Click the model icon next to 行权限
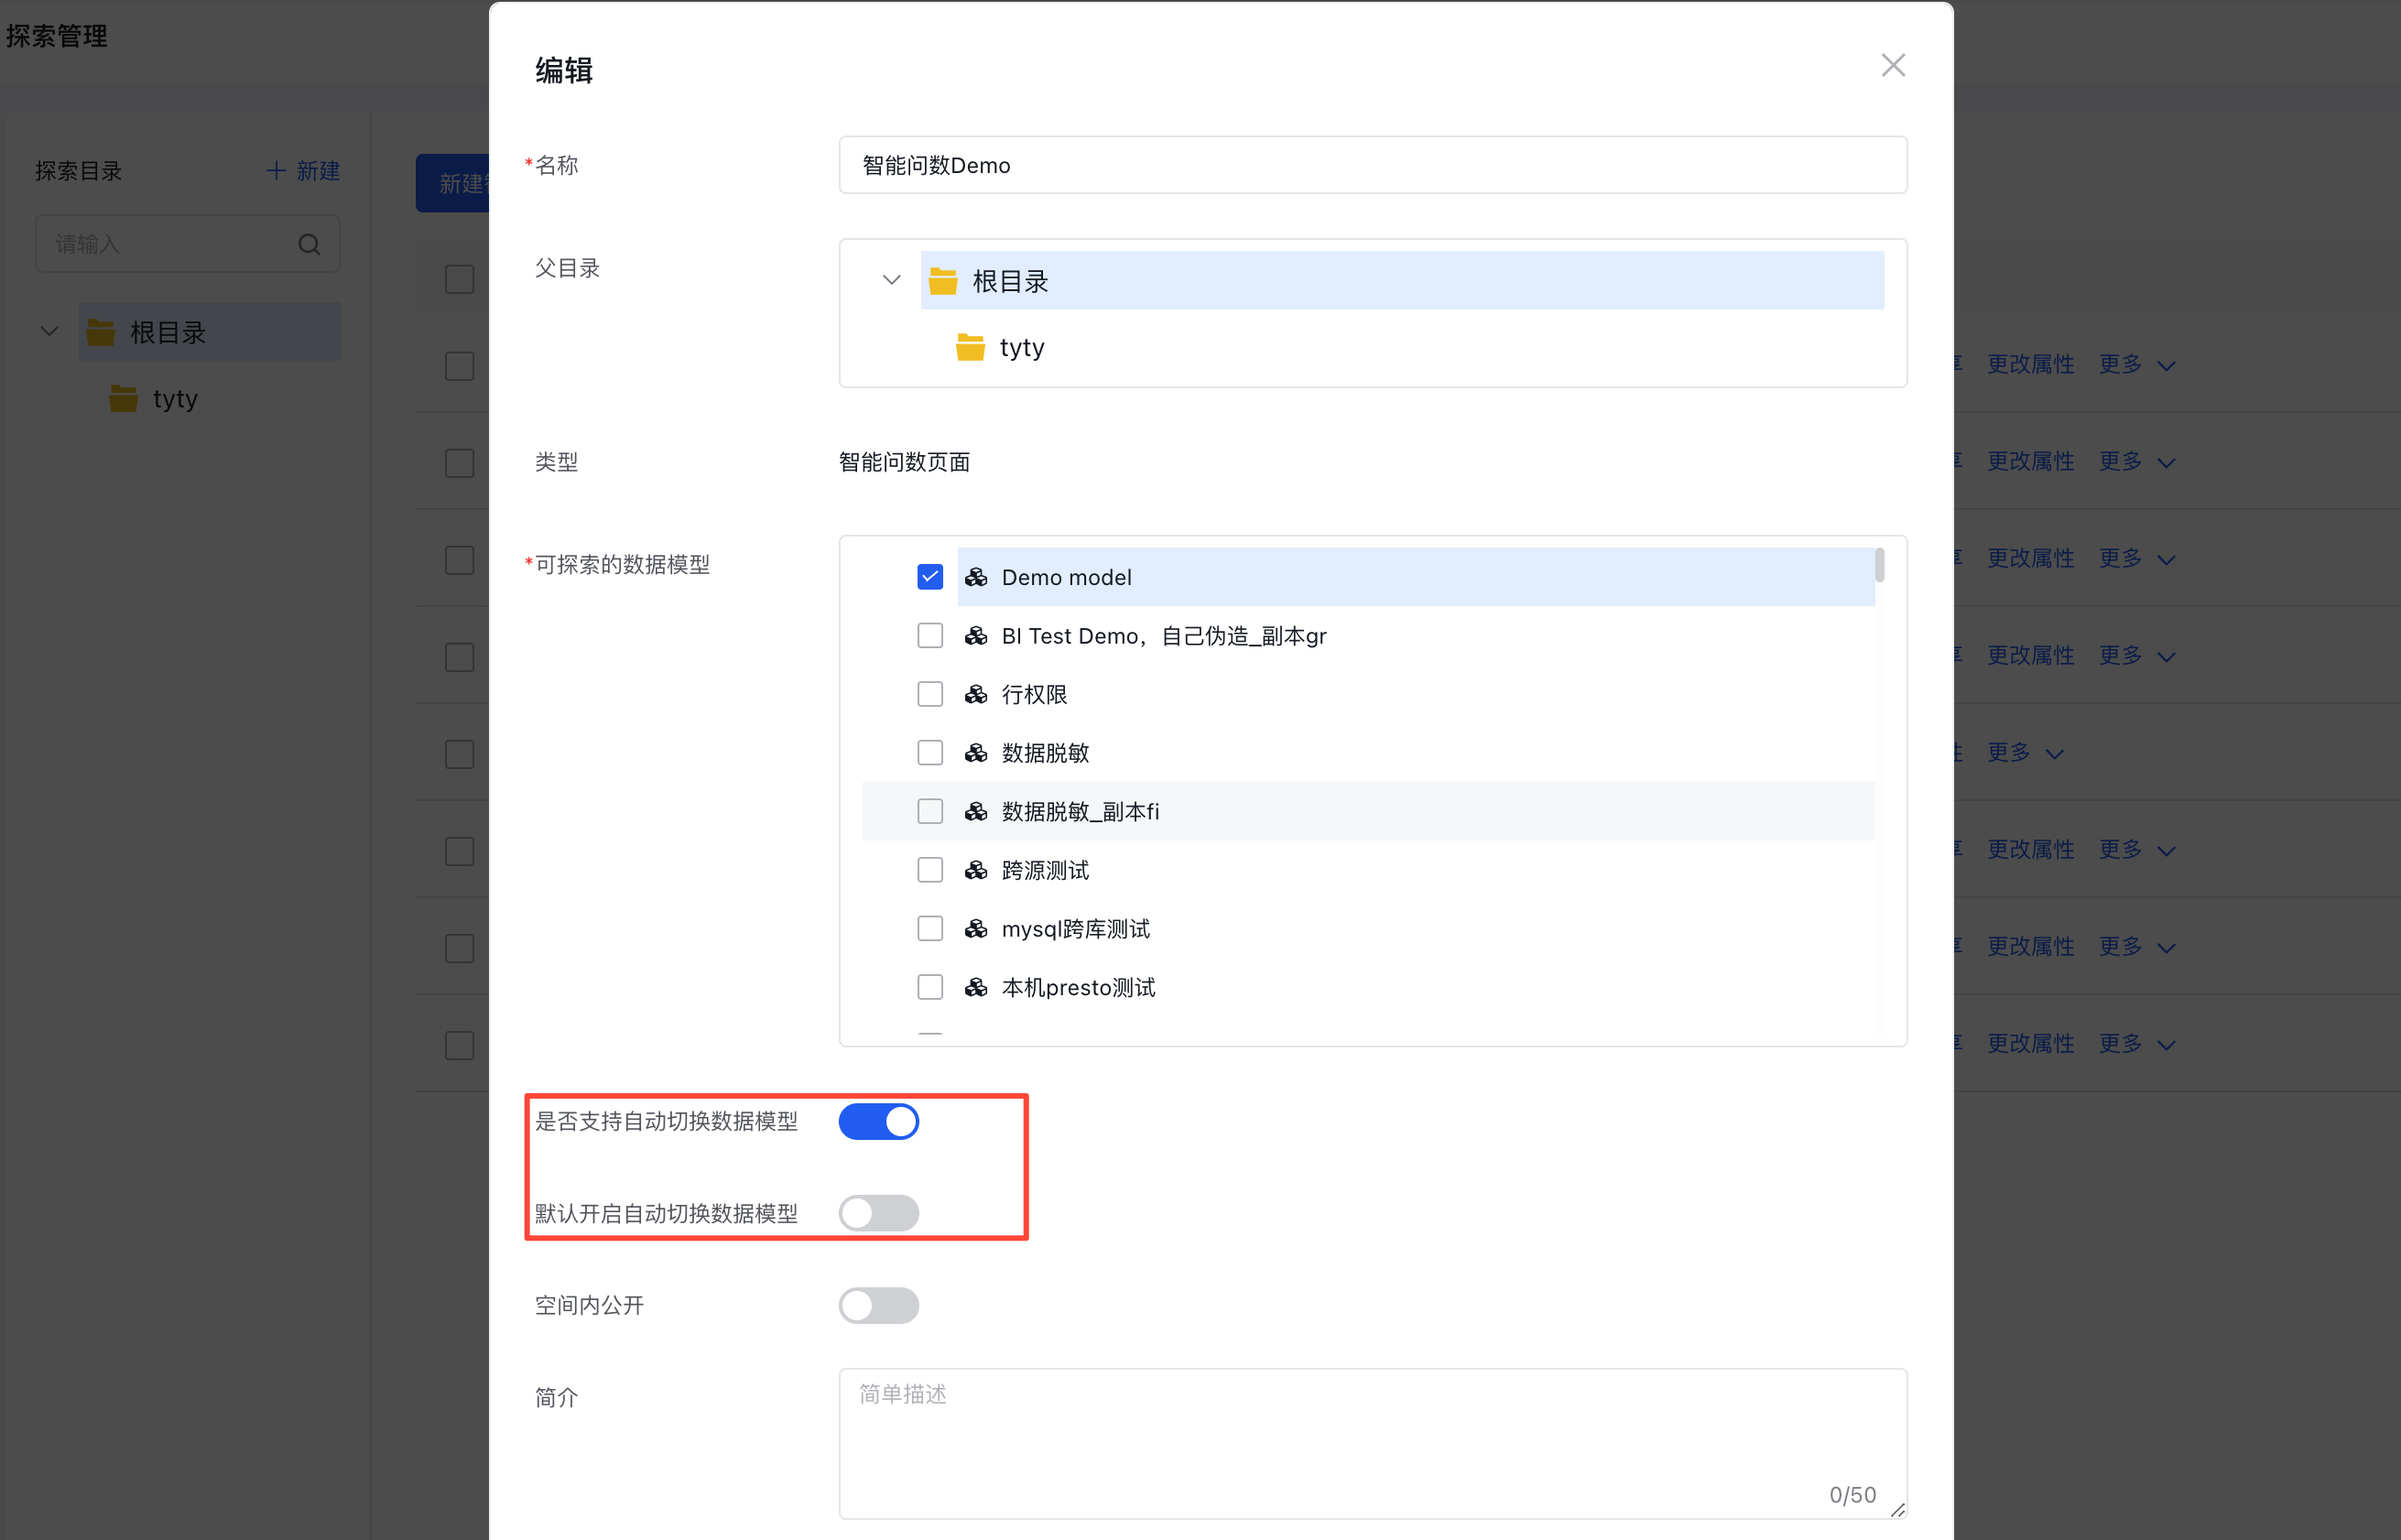The width and height of the screenshot is (2401, 1540). tap(976, 694)
